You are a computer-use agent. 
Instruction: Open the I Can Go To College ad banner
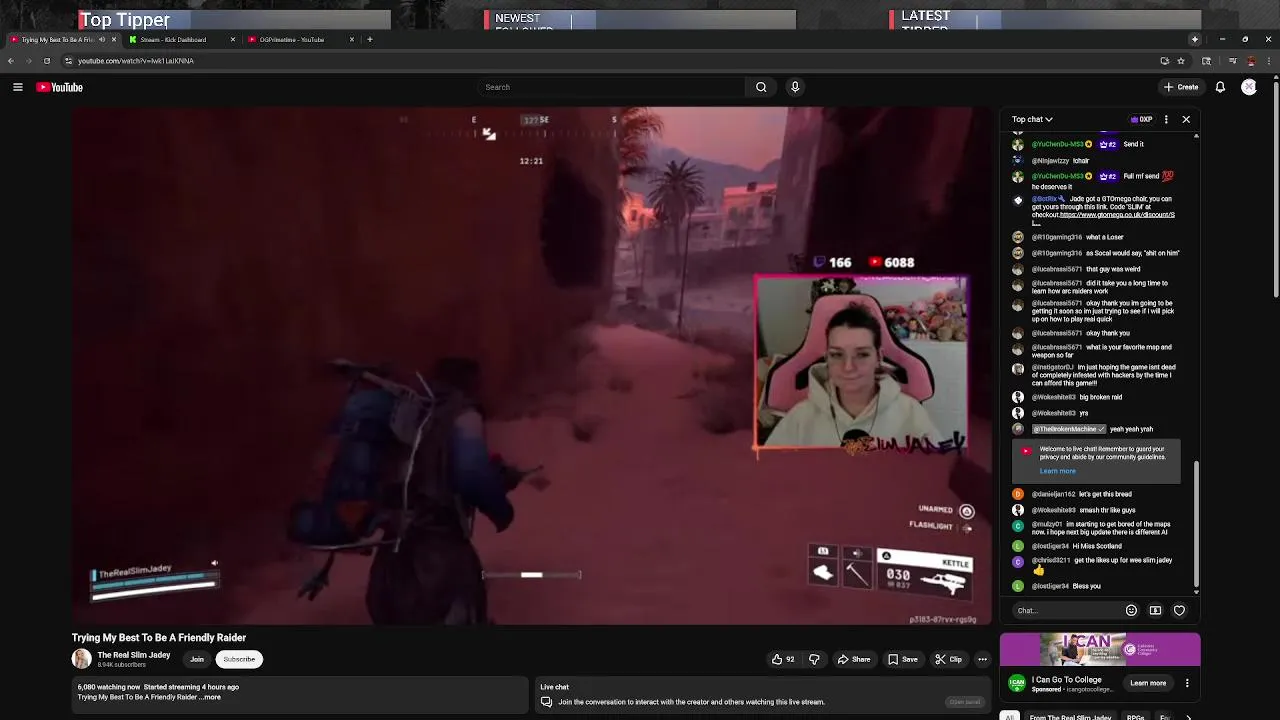tap(1100, 649)
